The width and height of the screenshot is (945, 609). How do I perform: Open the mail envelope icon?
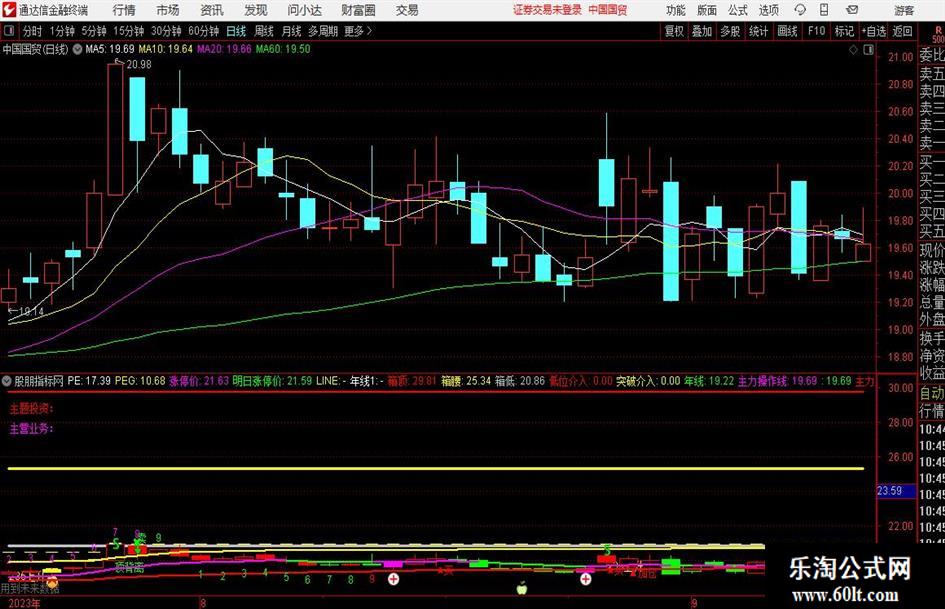click(852, 10)
